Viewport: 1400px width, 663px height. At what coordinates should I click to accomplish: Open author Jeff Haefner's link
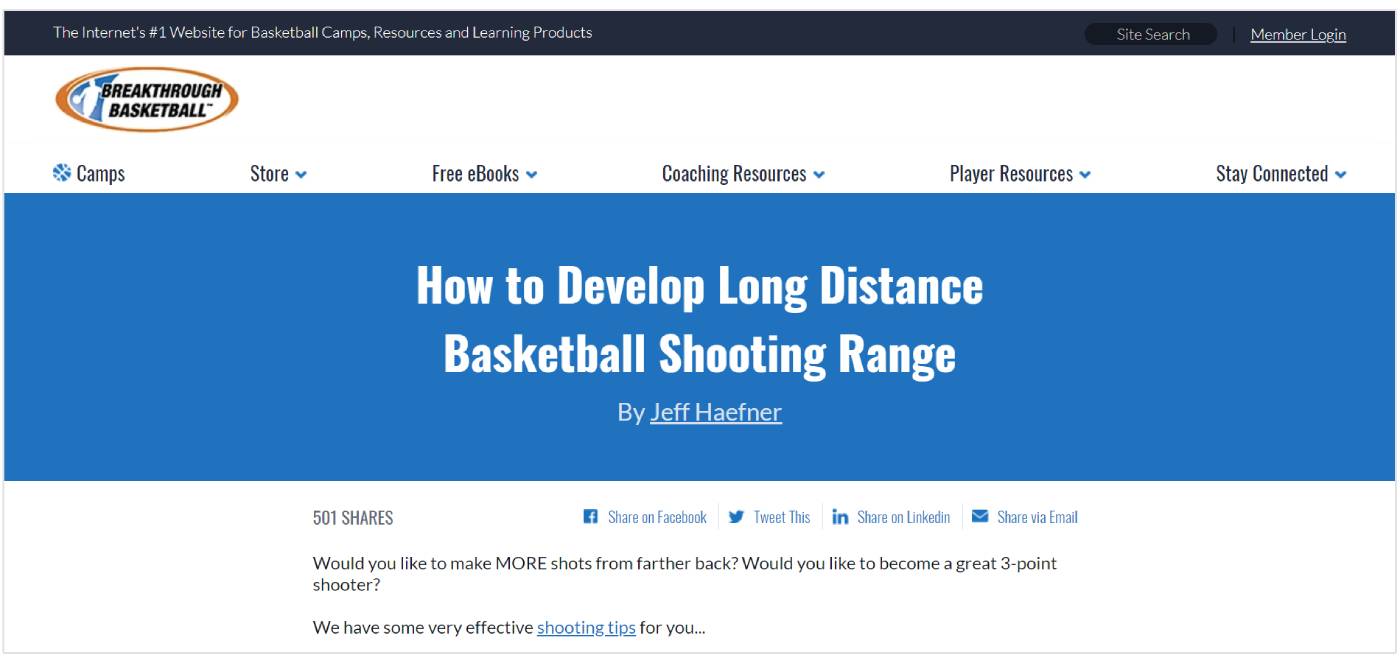click(x=716, y=412)
